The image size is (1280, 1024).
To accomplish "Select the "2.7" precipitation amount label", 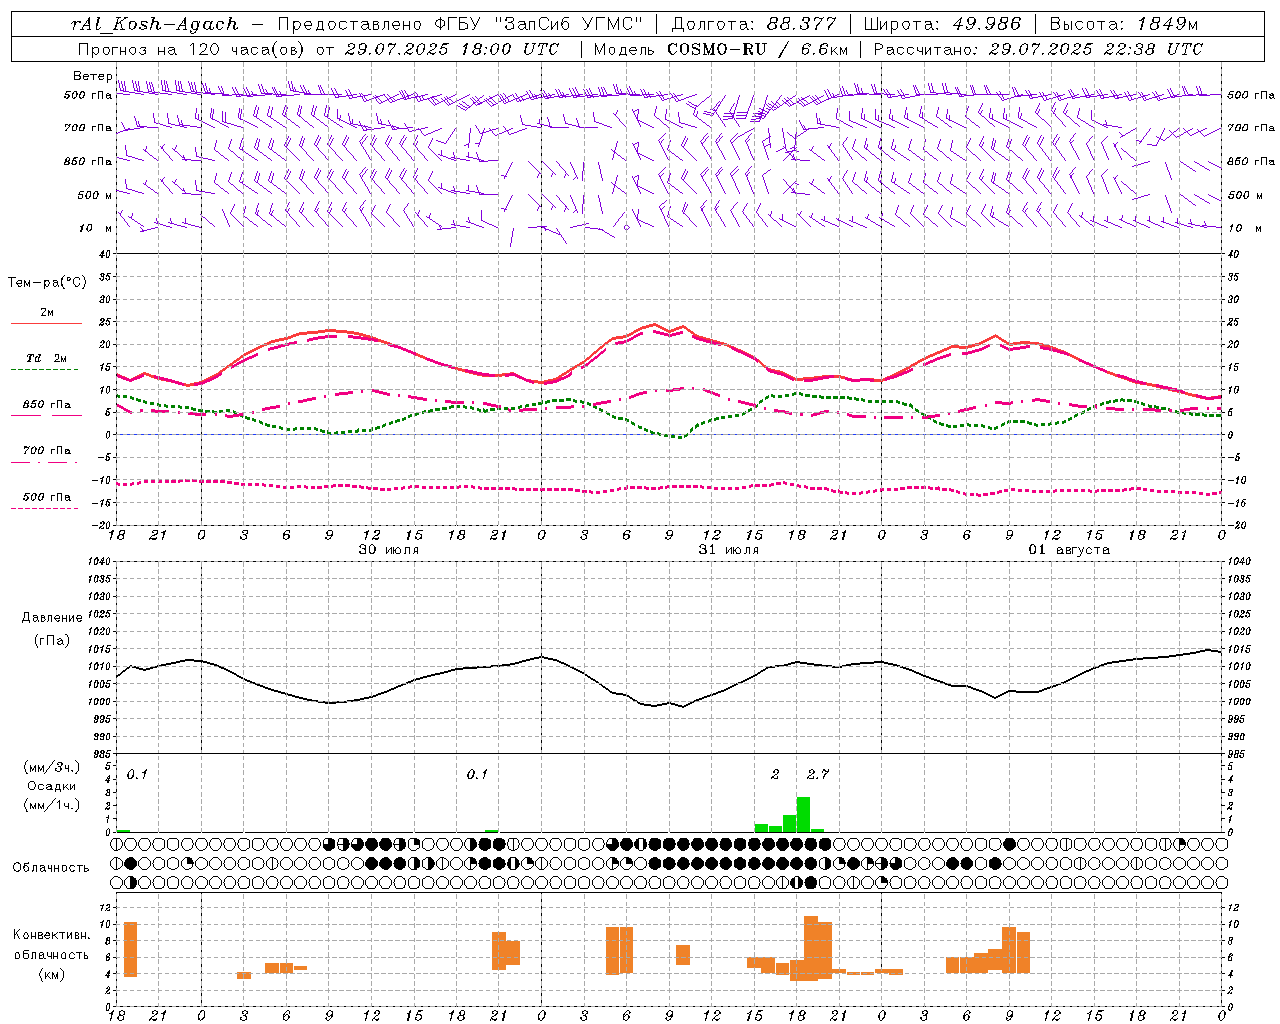I will [x=817, y=775].
